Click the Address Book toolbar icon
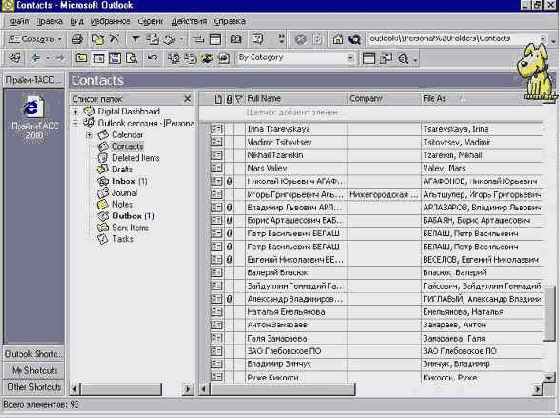The width and height of the screenshot is (560, 418). pyautogui.click(x=236, y=39)
